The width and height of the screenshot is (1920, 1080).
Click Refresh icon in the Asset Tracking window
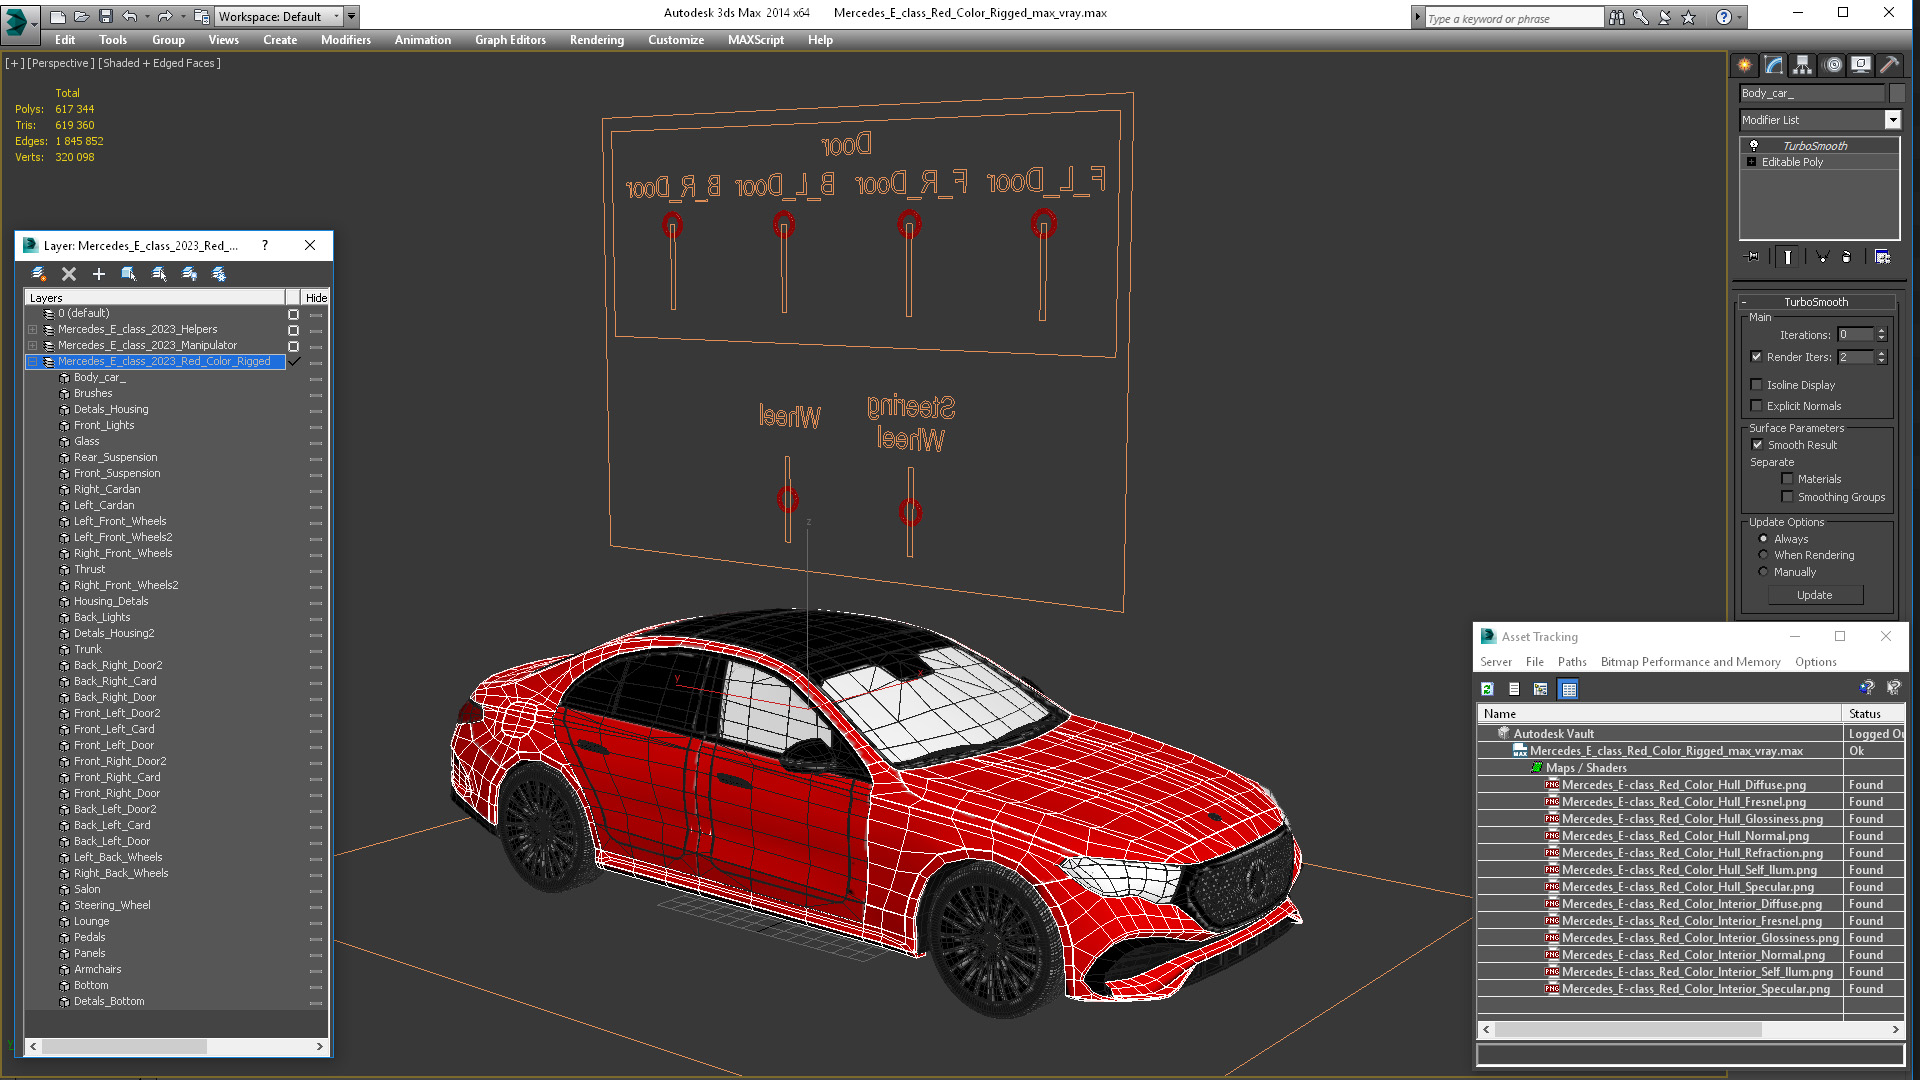point(1487,689)
